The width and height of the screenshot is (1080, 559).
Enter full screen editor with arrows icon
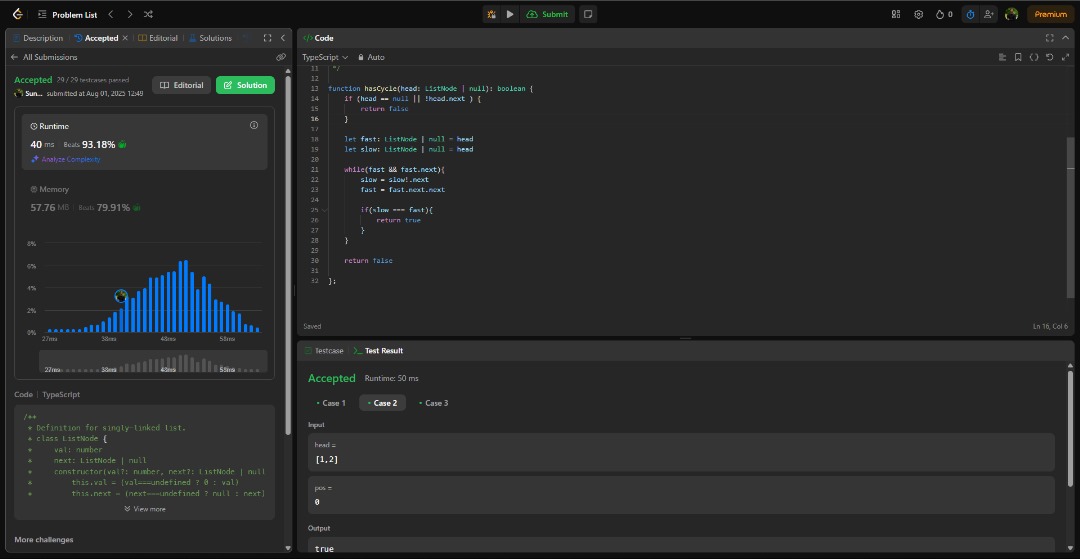[x=1065, y=57]
